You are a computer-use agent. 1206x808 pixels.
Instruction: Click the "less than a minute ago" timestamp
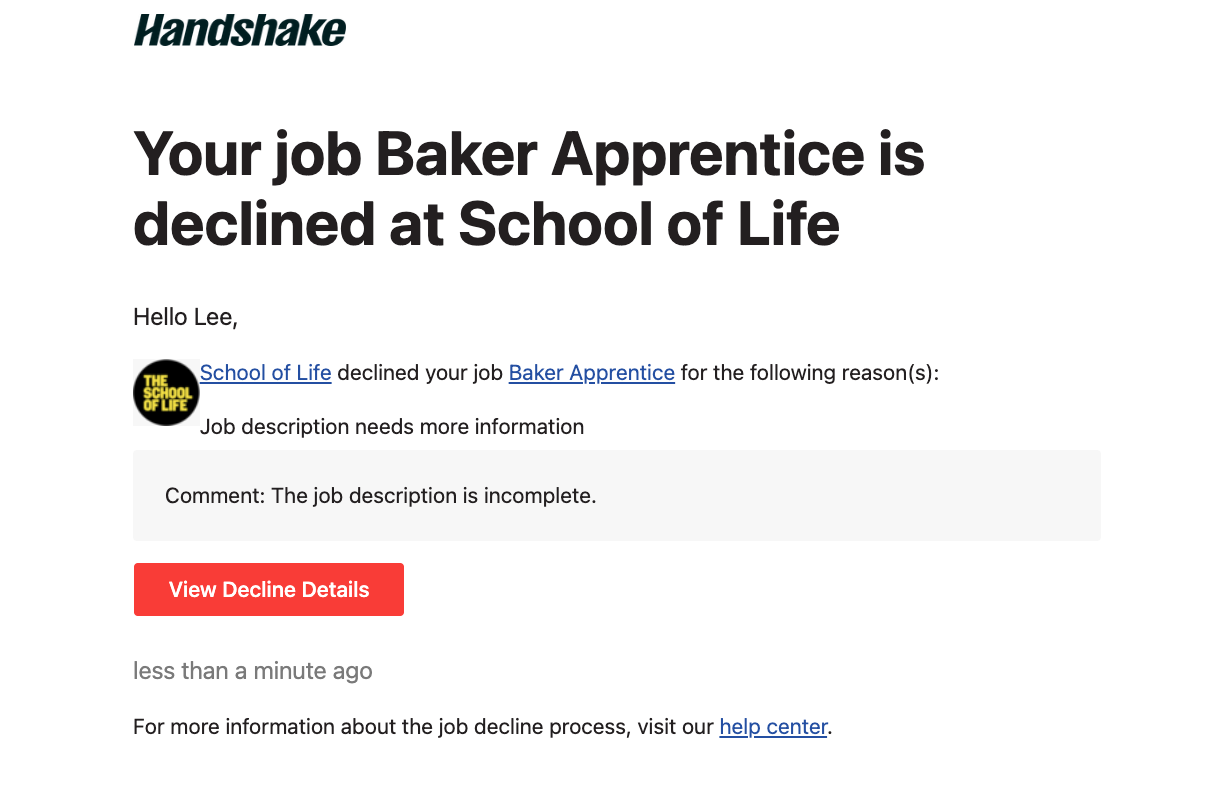(x=252, y=671)
